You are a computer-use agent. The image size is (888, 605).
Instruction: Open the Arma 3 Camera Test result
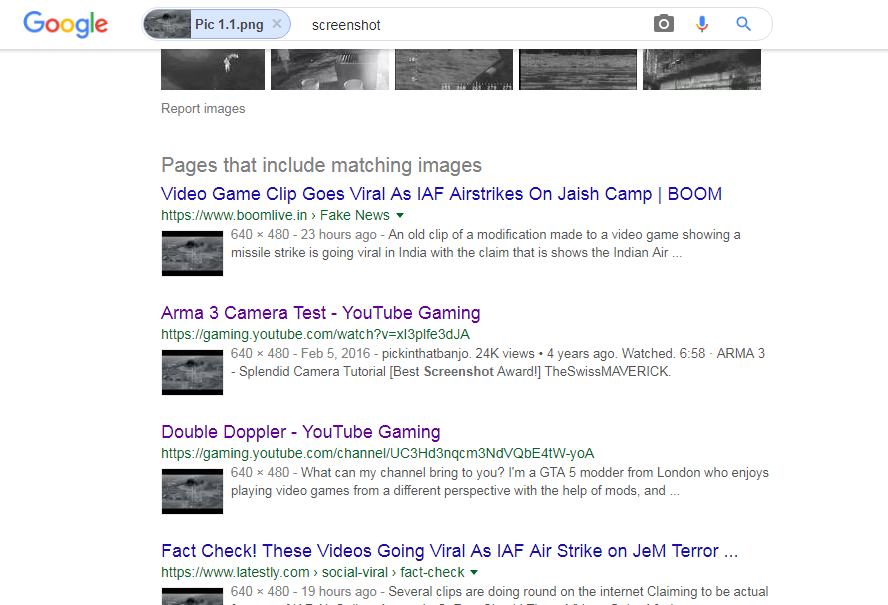[x=321, y=313]
